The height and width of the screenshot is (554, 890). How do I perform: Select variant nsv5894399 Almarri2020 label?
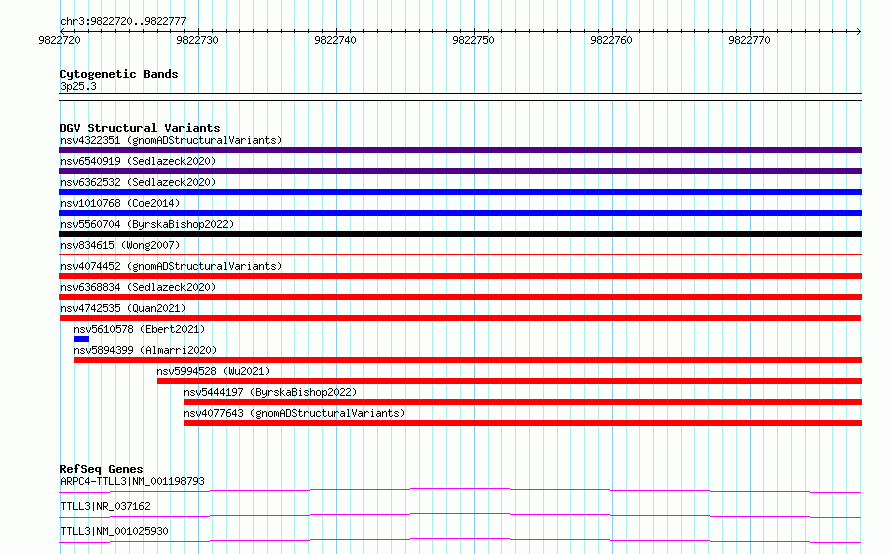[x=145, y=350]
